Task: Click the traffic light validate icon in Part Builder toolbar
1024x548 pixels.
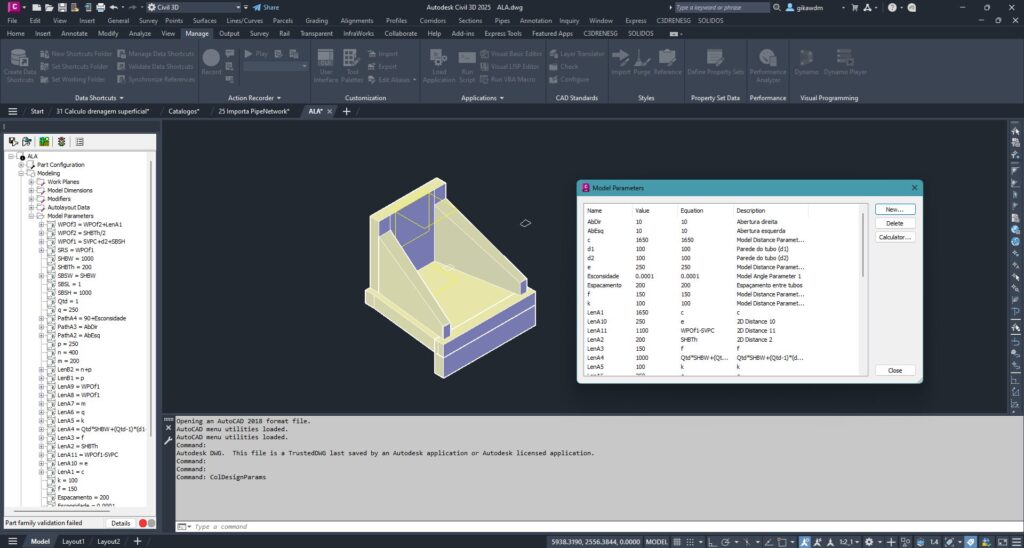Action: pos(62,142)
